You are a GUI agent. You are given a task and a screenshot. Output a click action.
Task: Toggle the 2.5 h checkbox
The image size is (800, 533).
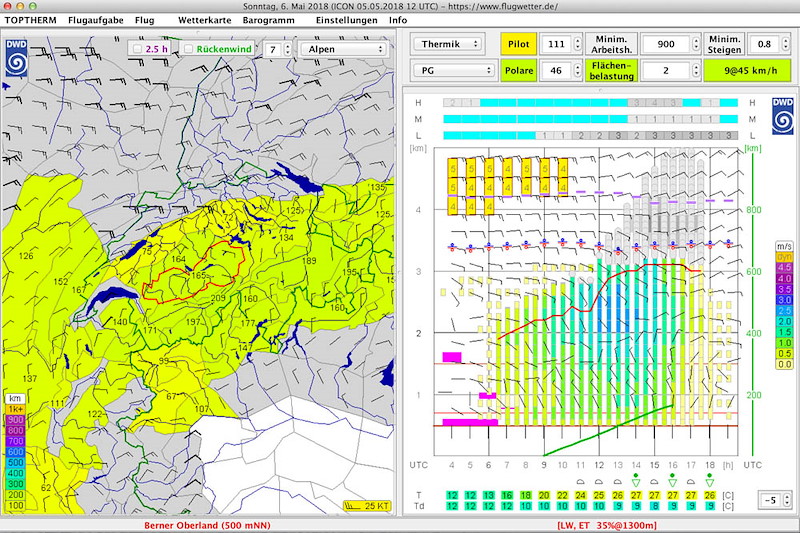tap(137, 49)
